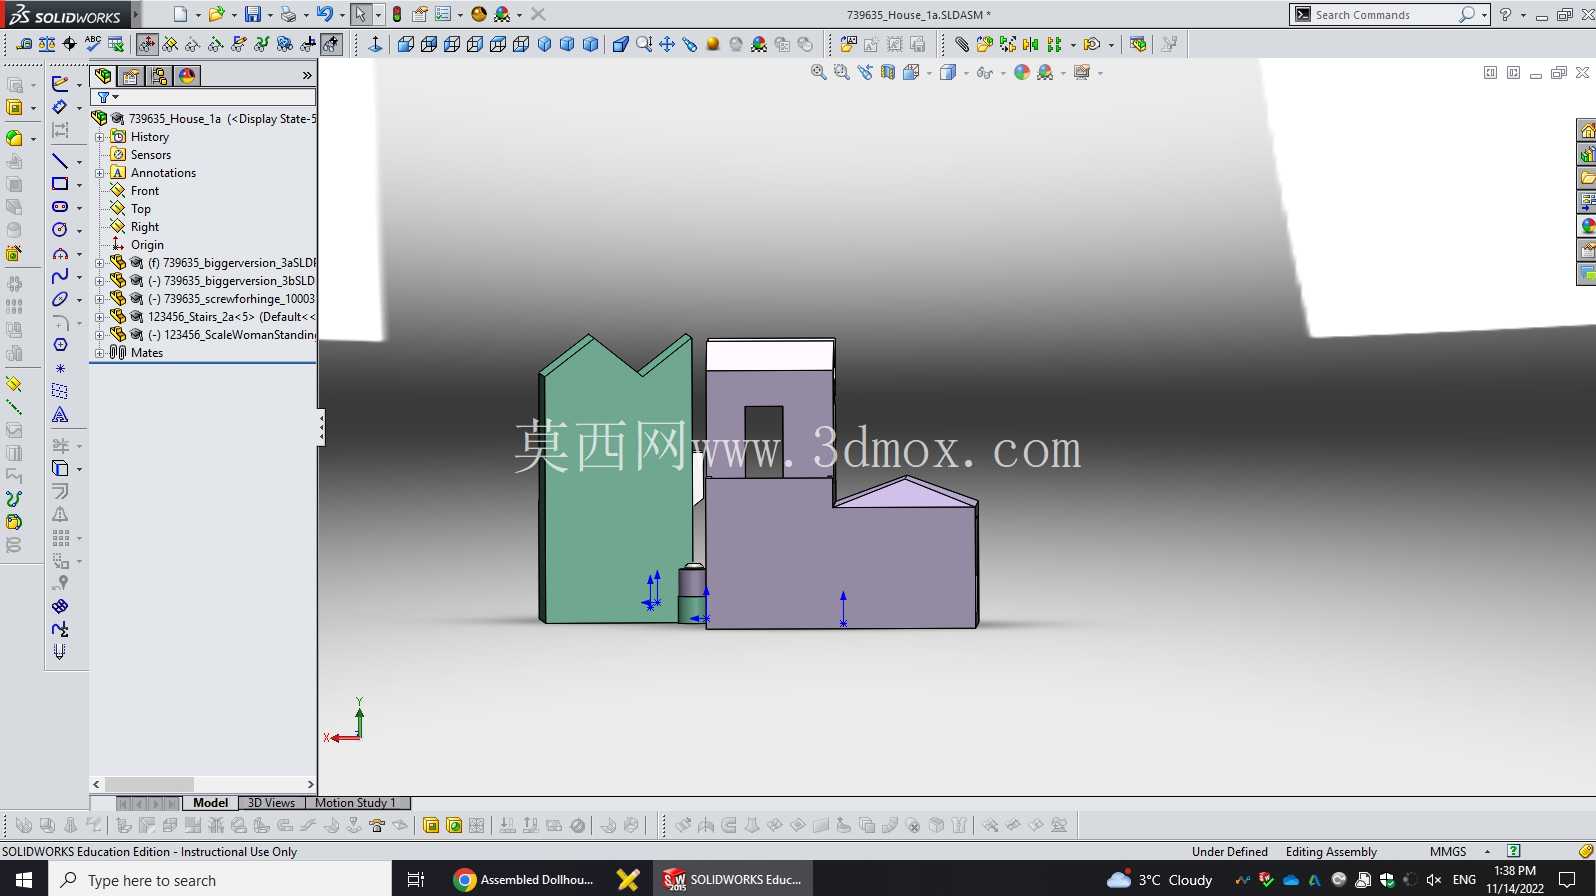Select the Spline sketch tool
Screen dimensions: 1596x896
click(60, 276)
